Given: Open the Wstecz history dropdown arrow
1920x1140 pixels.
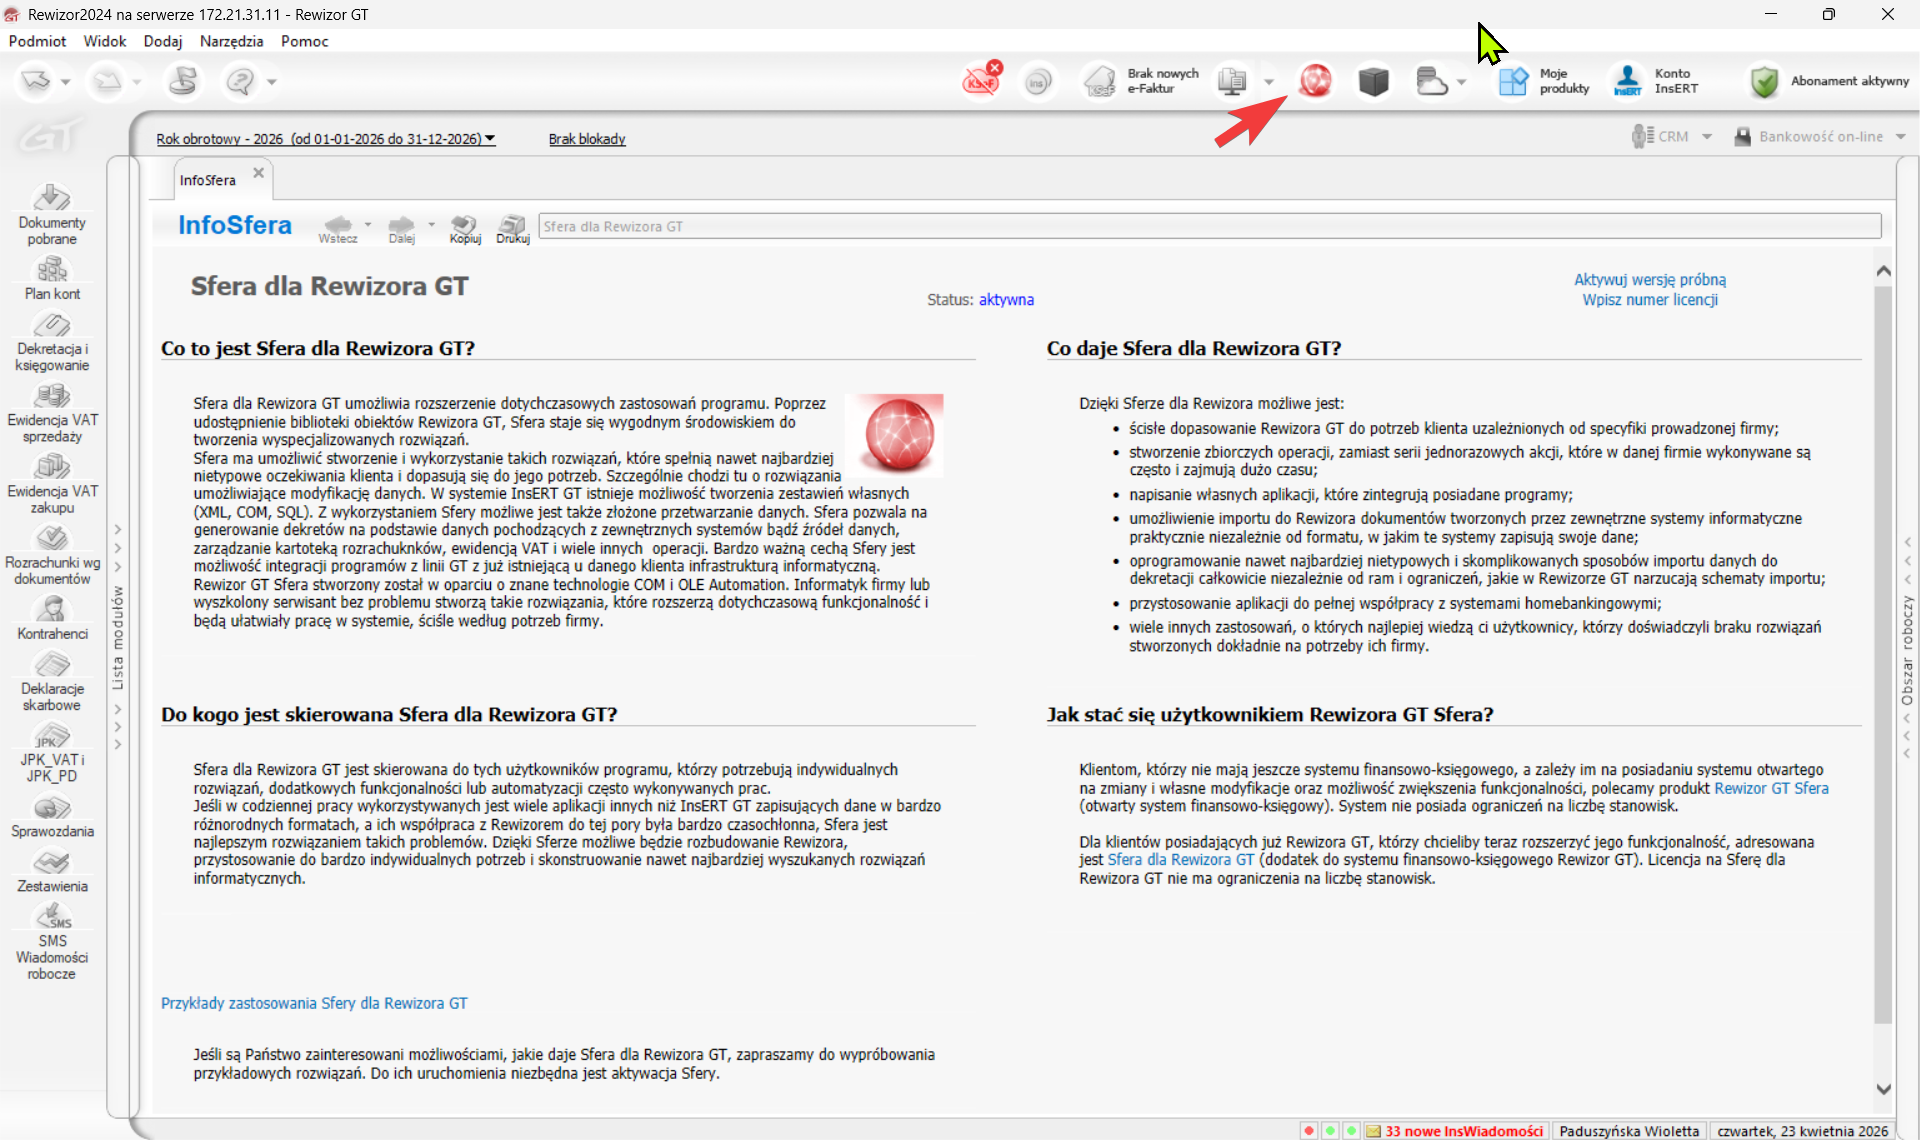Looking at the screenshot, I should click(367, 225).
